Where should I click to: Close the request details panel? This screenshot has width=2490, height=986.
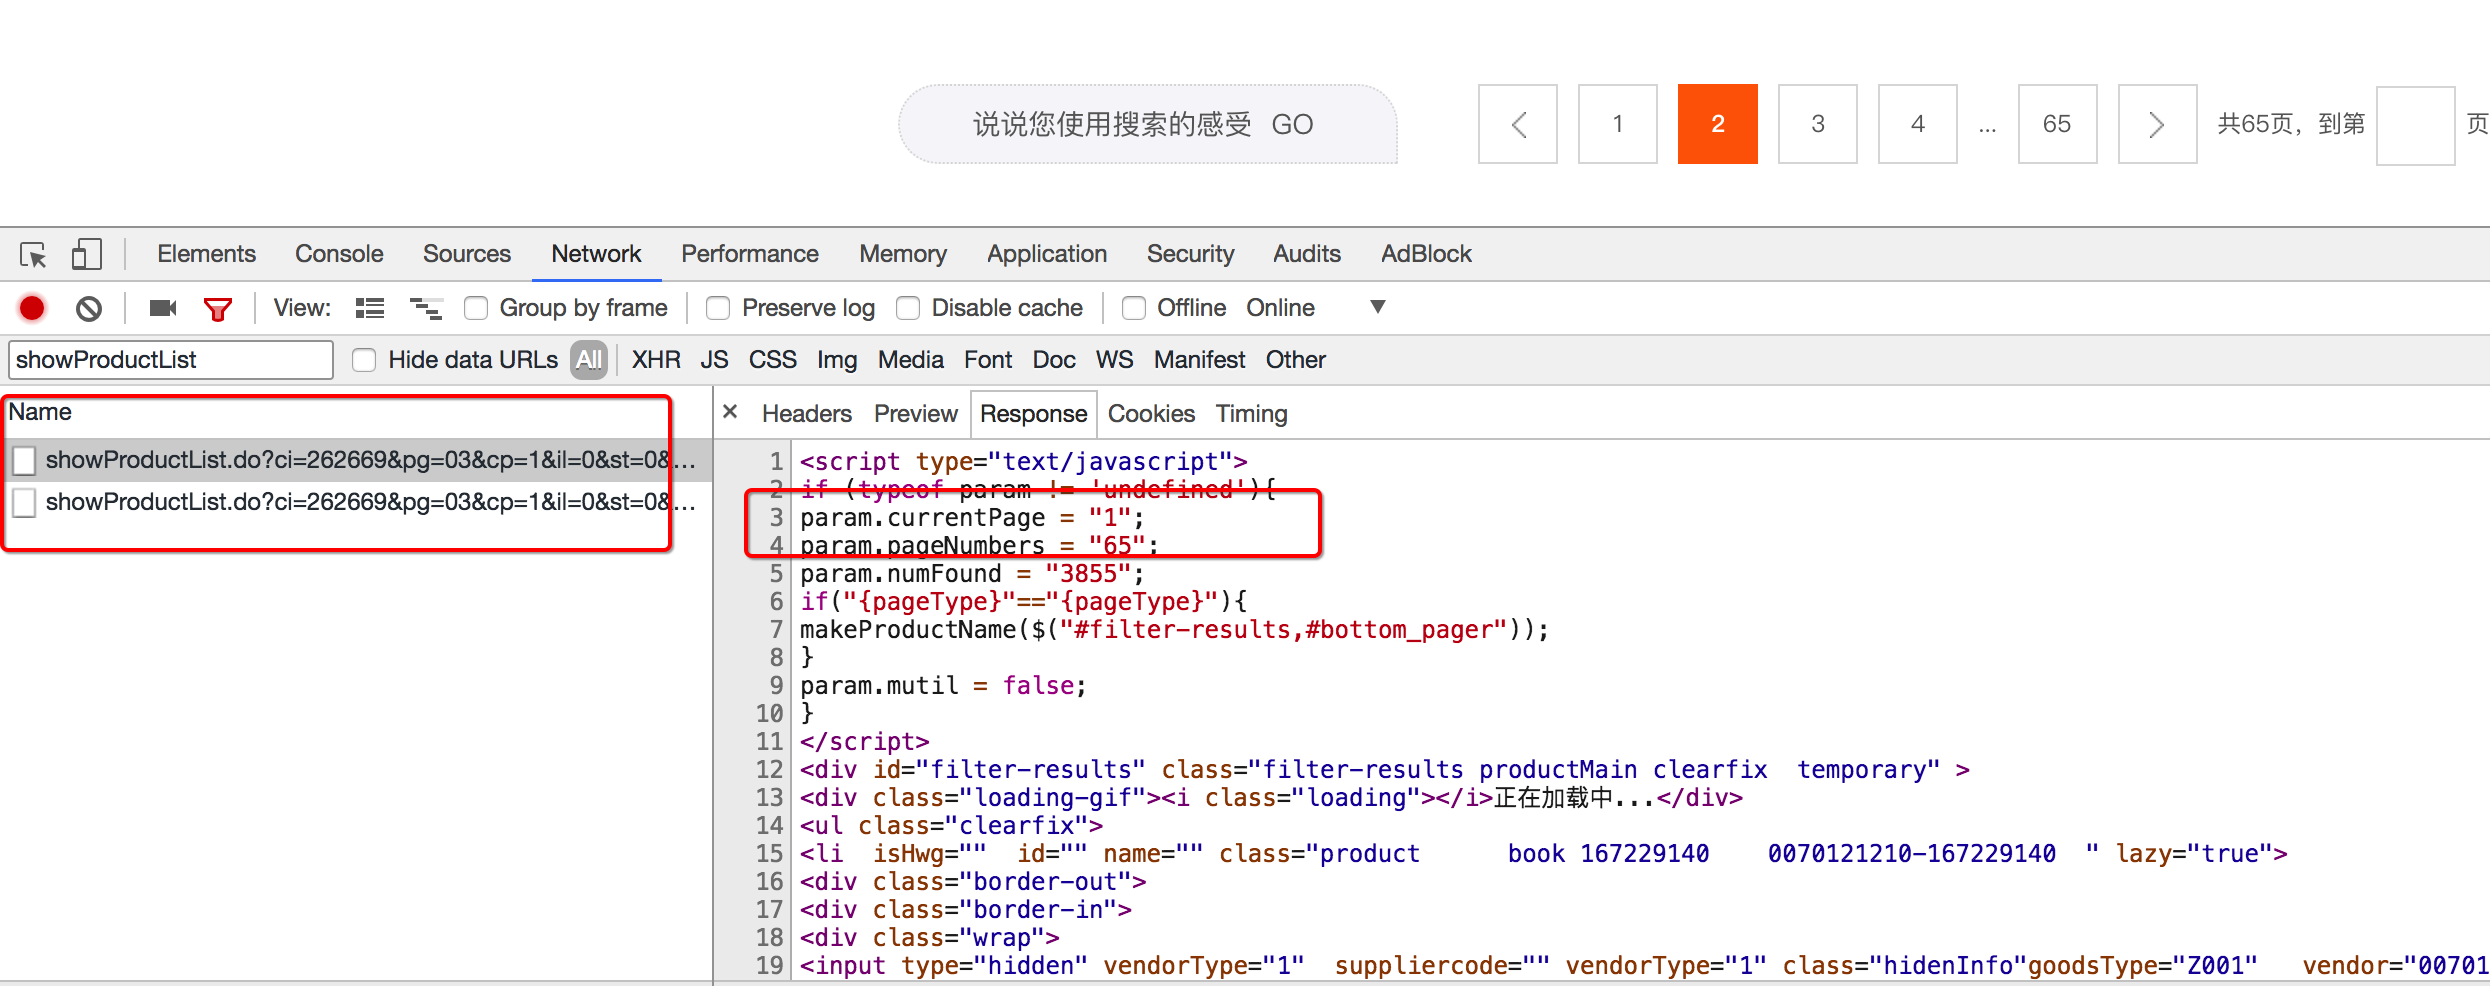(730, 412)
